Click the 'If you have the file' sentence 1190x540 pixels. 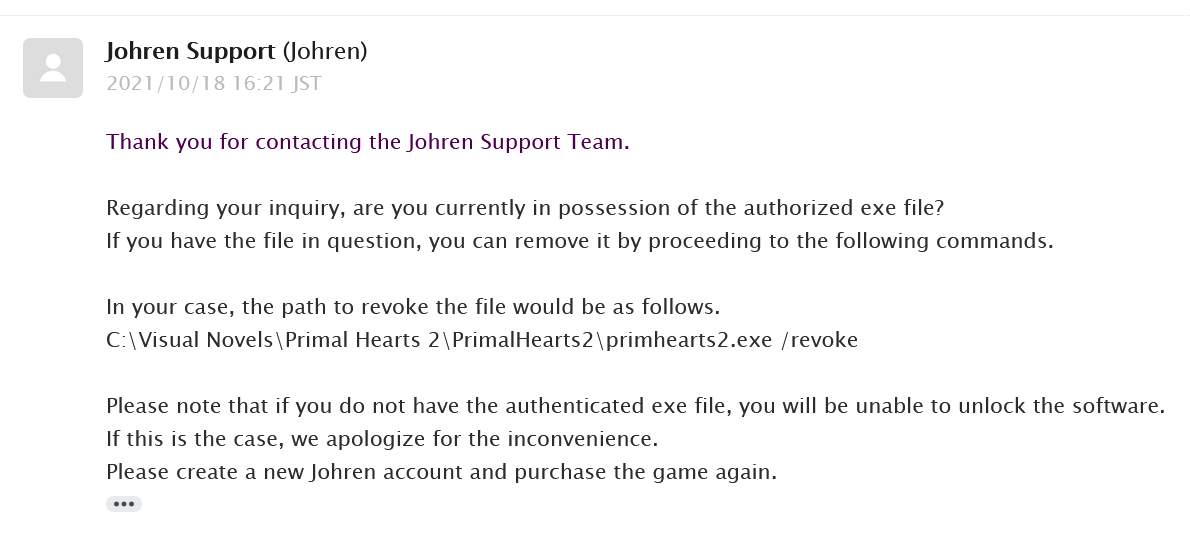point(580,241)
